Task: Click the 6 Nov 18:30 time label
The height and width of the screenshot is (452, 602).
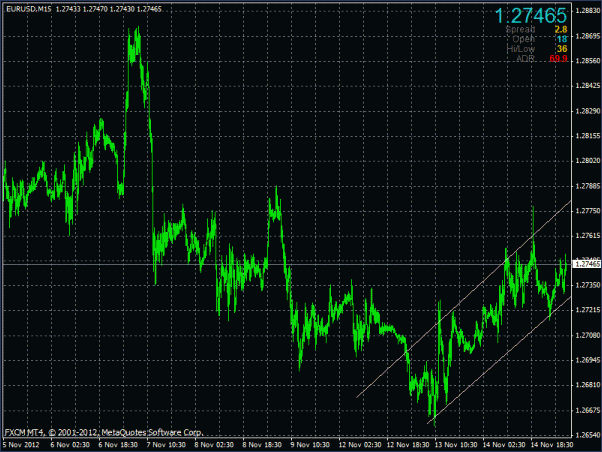Action: point(118,445)
